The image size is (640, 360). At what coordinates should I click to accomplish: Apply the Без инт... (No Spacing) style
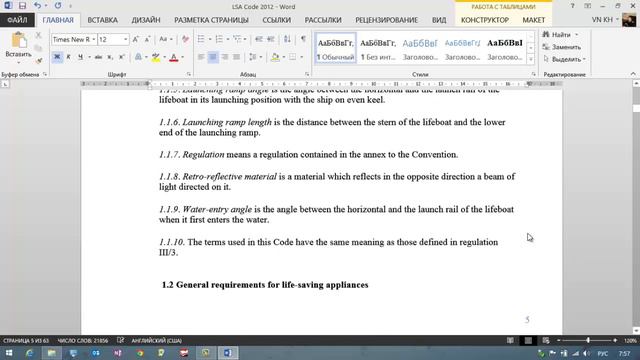pyautogui.click(x=378, y=48)
